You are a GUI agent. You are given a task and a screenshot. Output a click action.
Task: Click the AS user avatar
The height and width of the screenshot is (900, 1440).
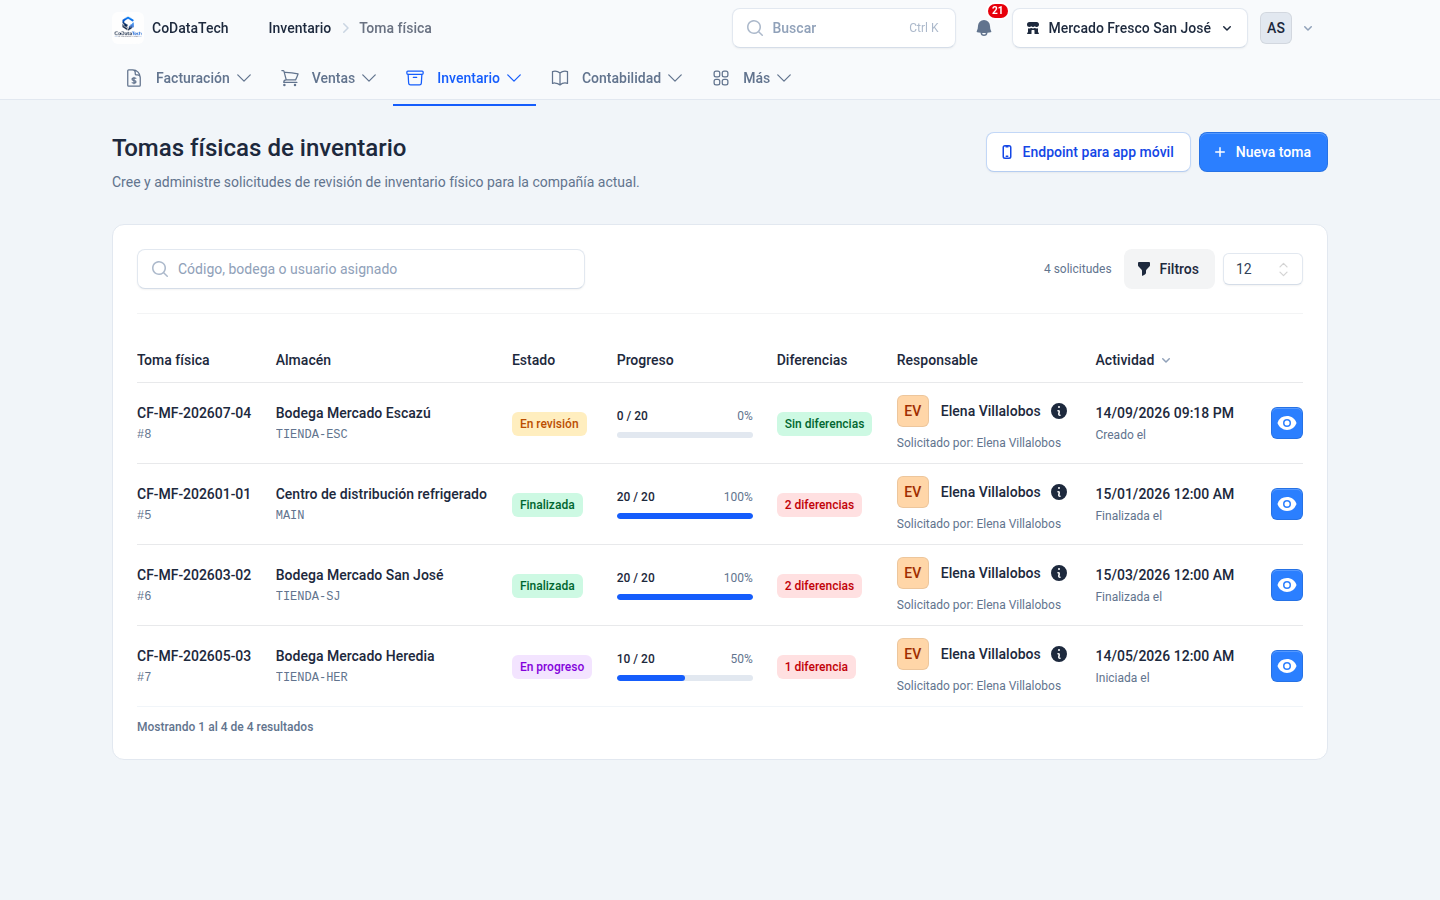[1276, 28]
